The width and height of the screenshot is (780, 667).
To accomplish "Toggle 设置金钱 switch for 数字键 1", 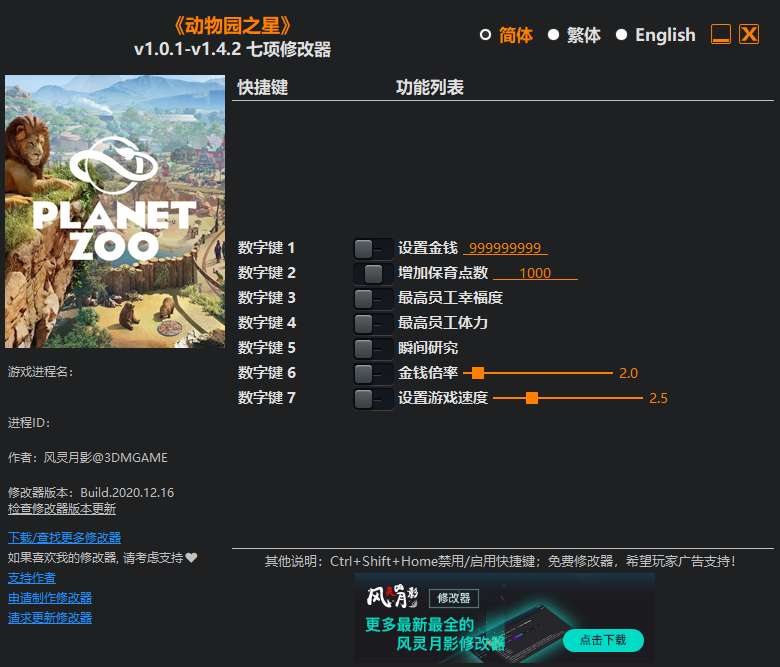I will [x=373, y=248].
